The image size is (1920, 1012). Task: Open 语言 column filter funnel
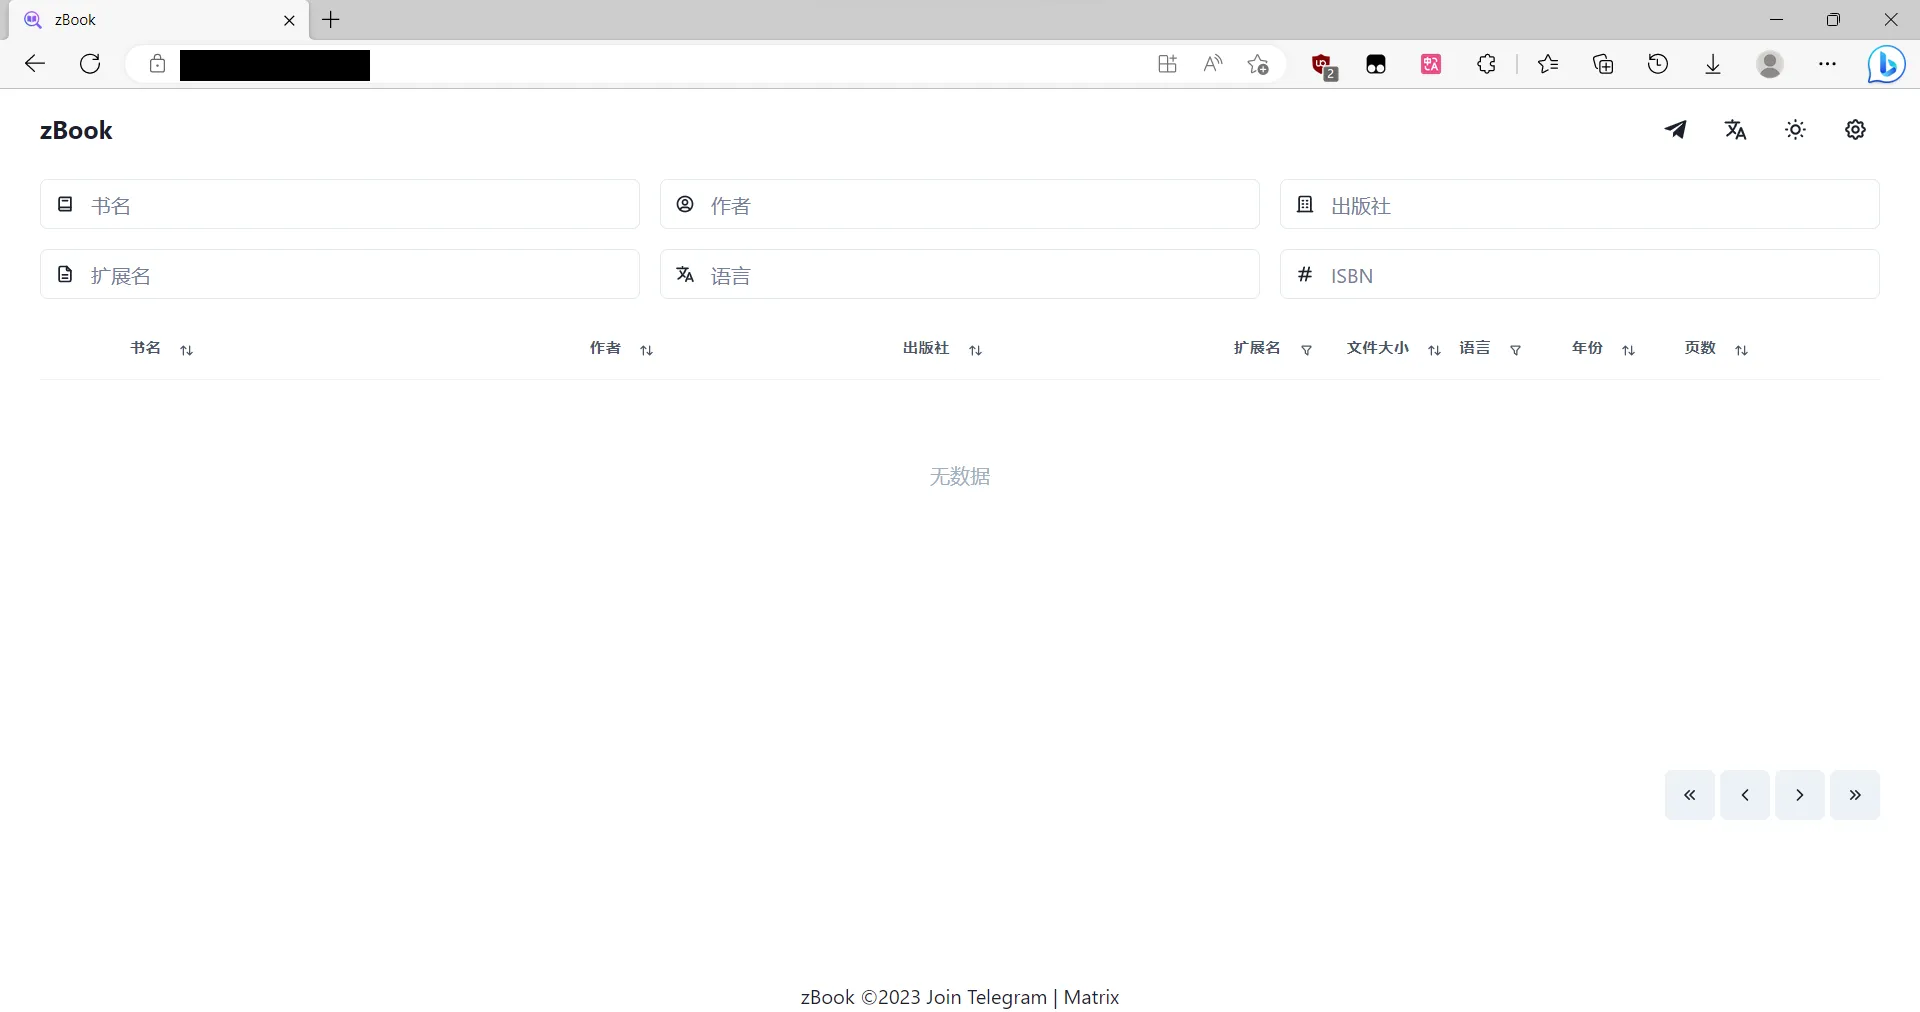(x=1515, y=350)
